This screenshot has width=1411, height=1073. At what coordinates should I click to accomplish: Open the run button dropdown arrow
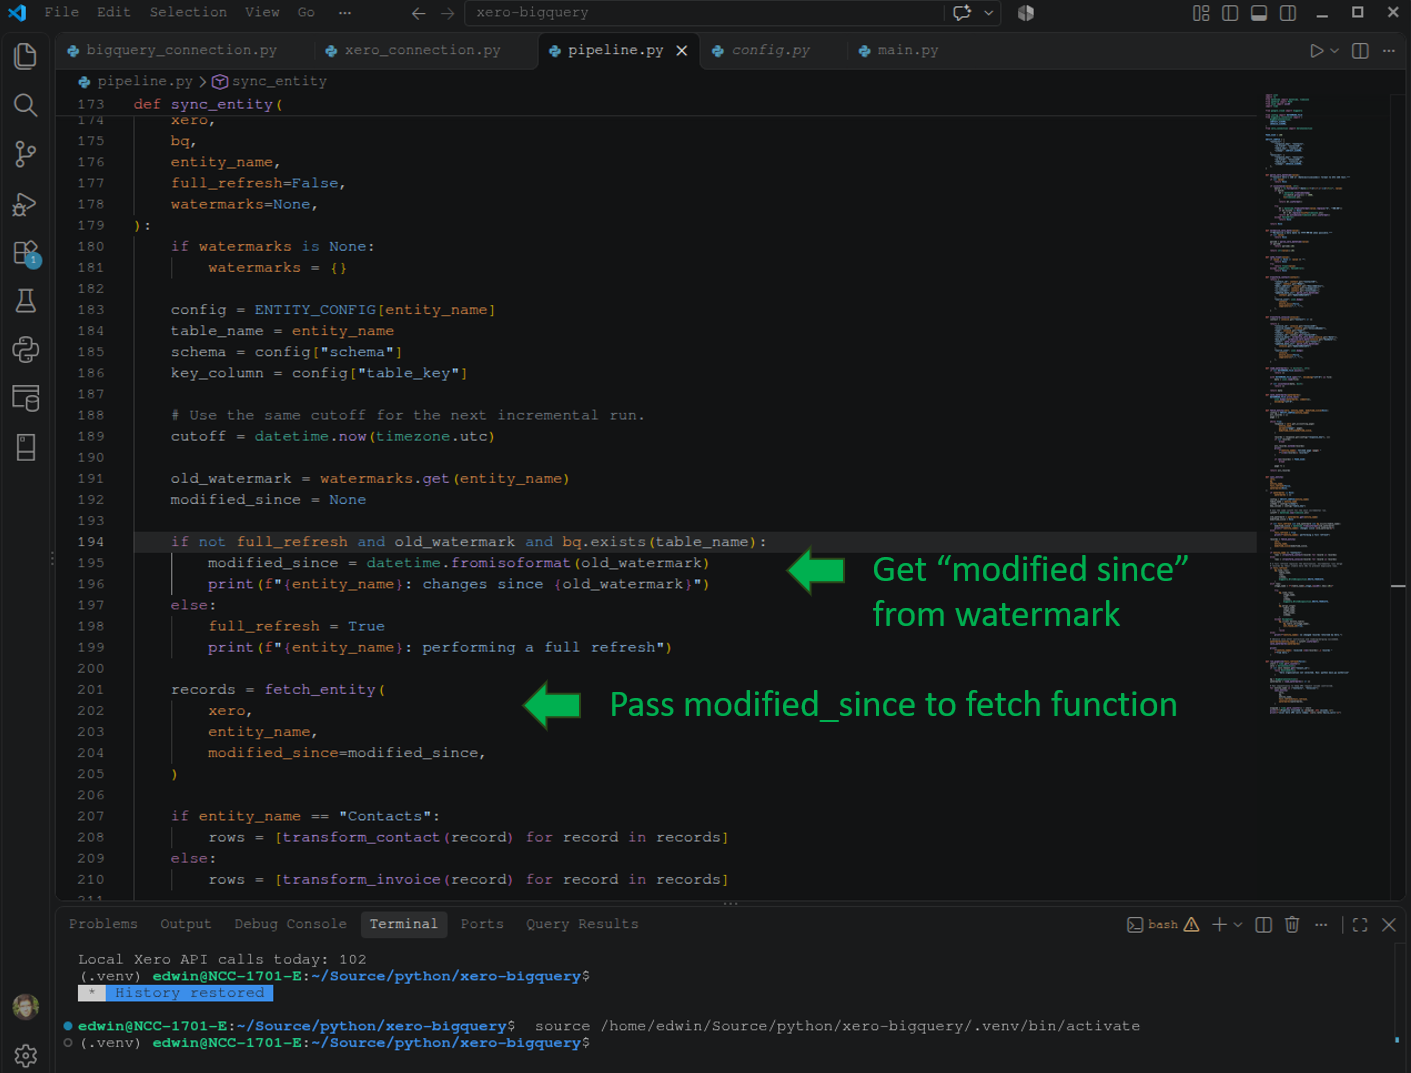[x=1334, y=51]
